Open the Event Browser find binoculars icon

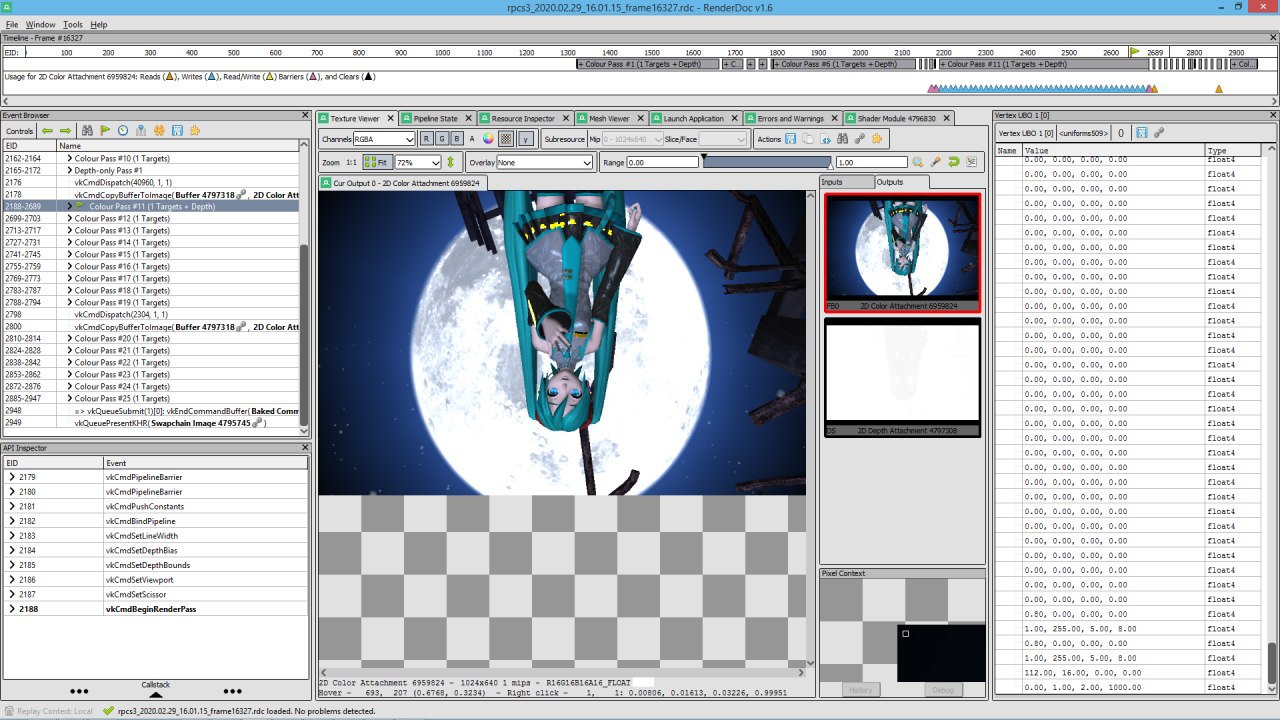pyautogui.click(x=87, y=131)
